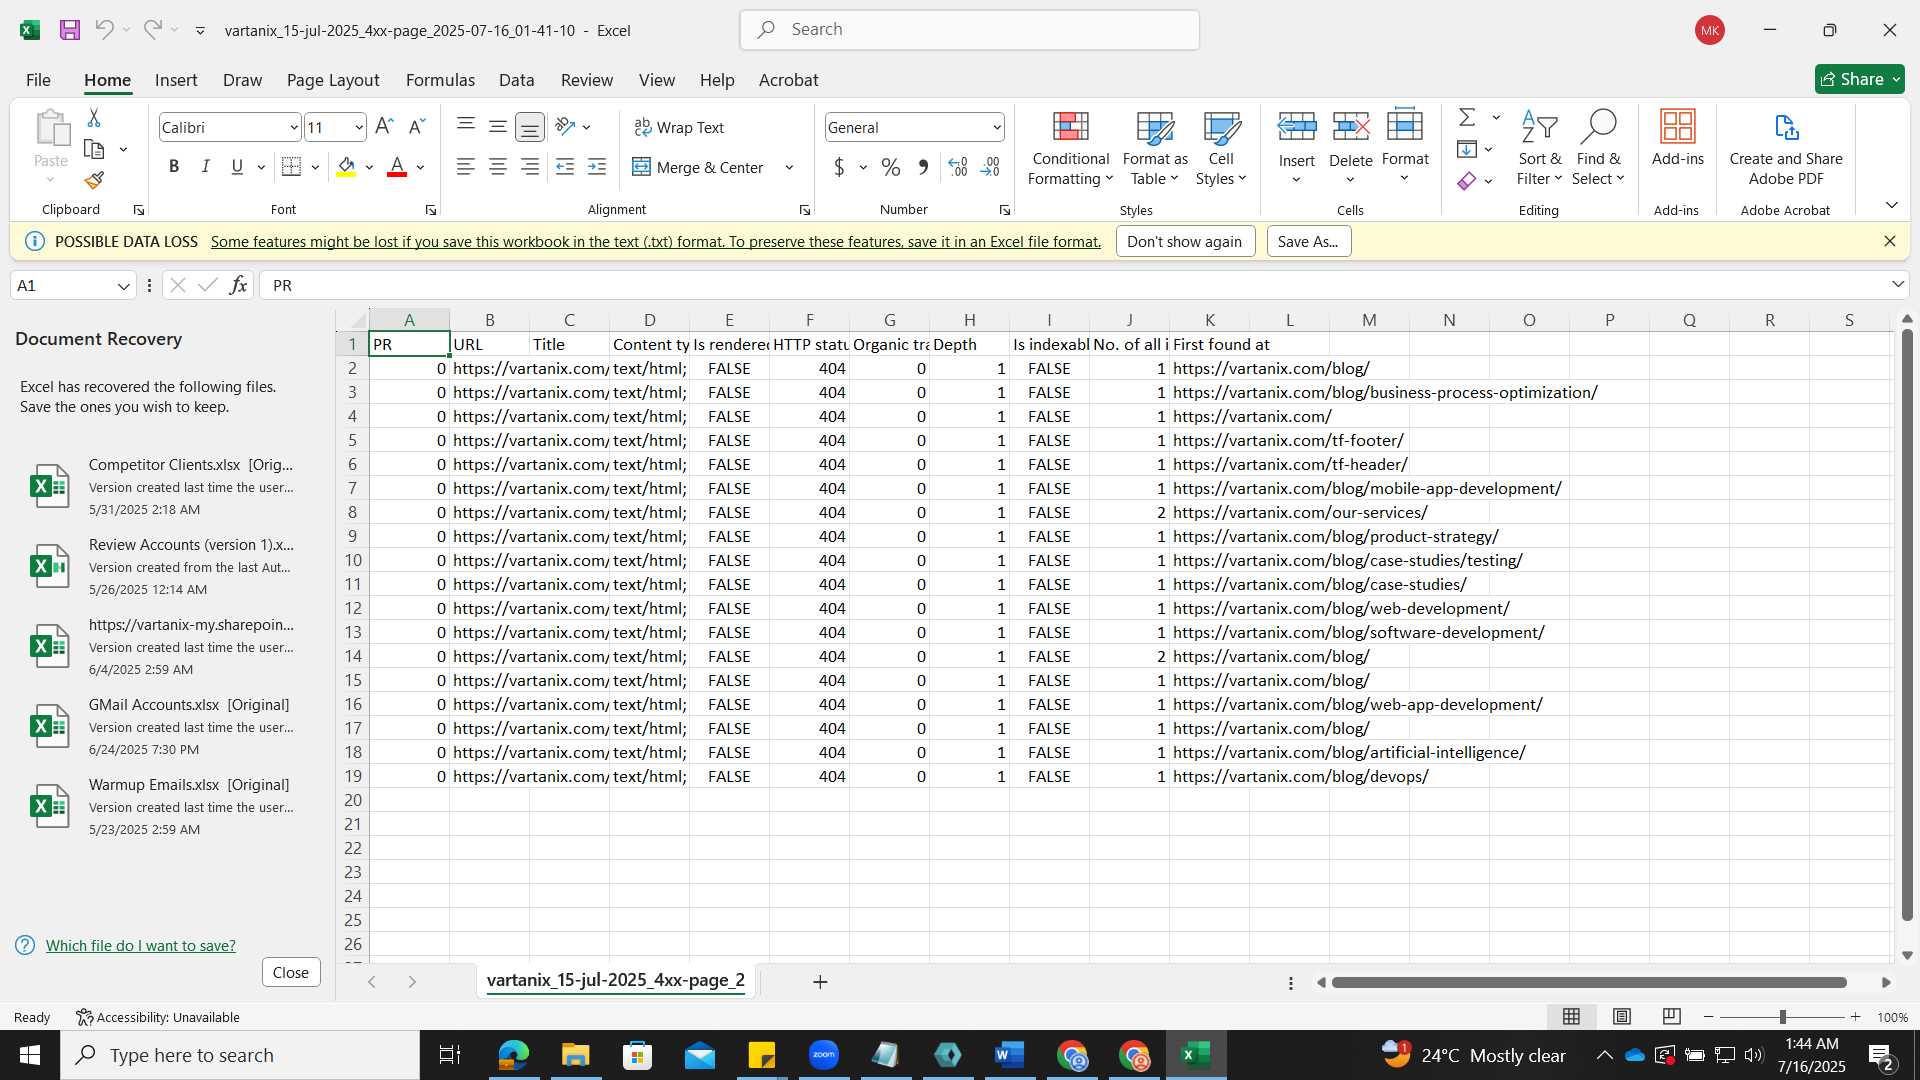Viewport: 1920px width, 1080px height.
Task: Open Add-ins from the ribbon
Action: (x=1677, y=138)
